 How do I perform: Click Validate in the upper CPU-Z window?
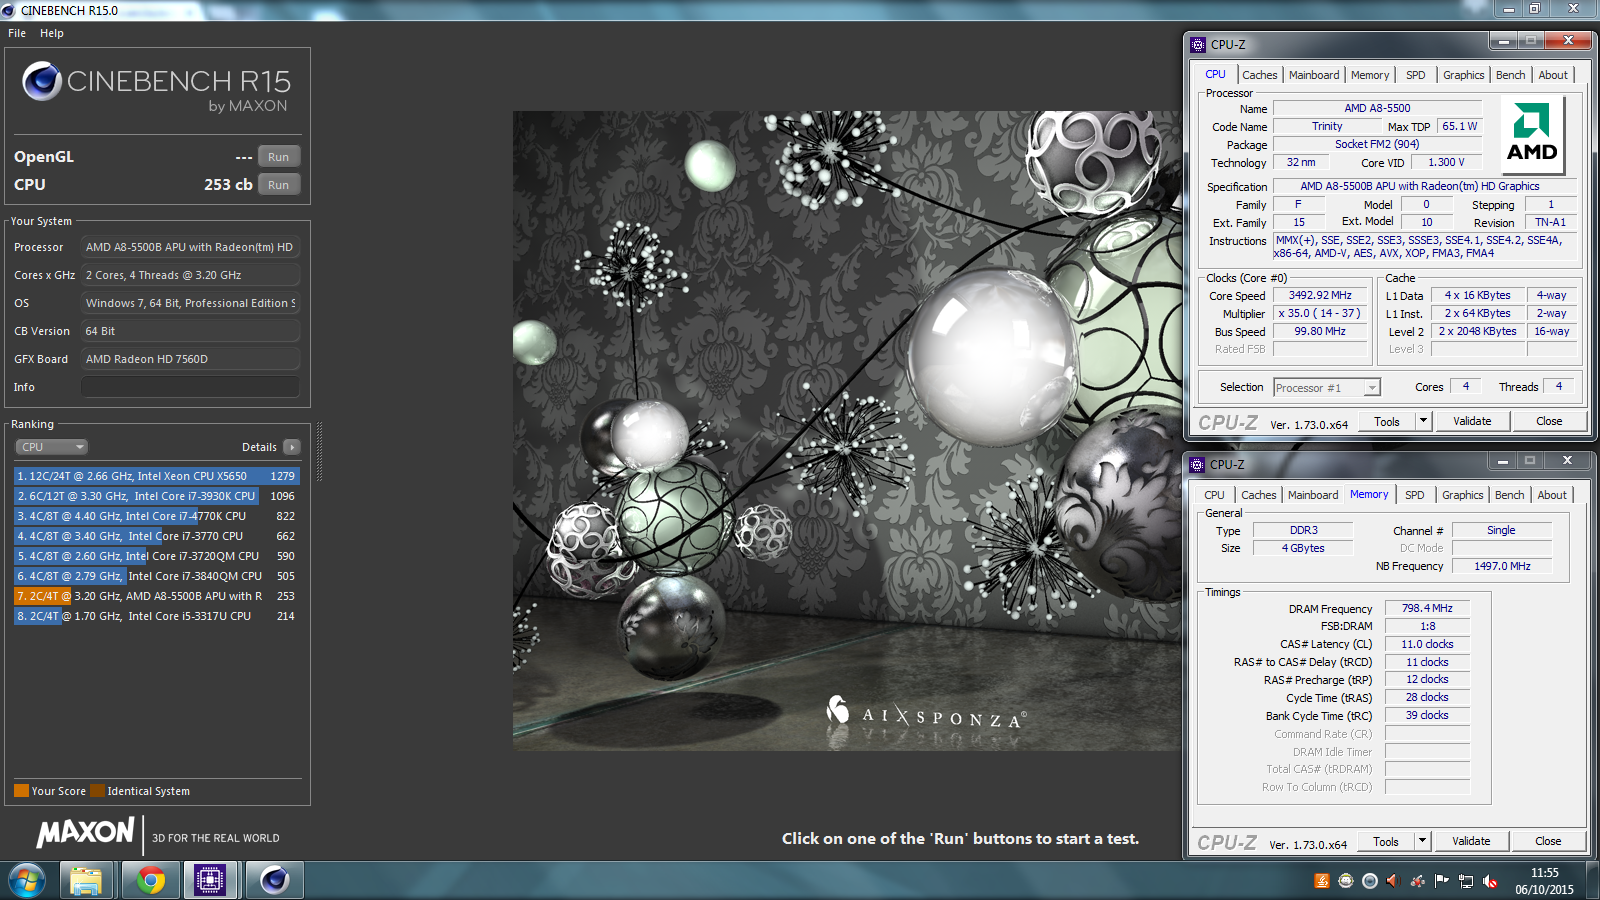(1472, 421)
